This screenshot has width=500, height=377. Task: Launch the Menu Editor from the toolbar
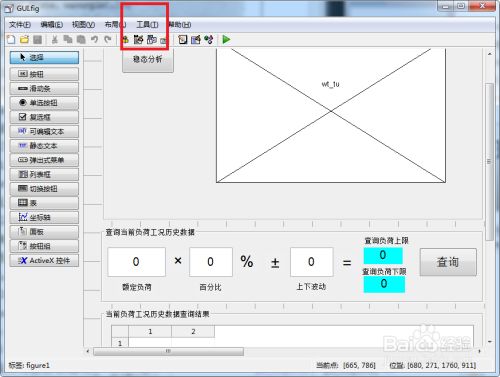138,40
